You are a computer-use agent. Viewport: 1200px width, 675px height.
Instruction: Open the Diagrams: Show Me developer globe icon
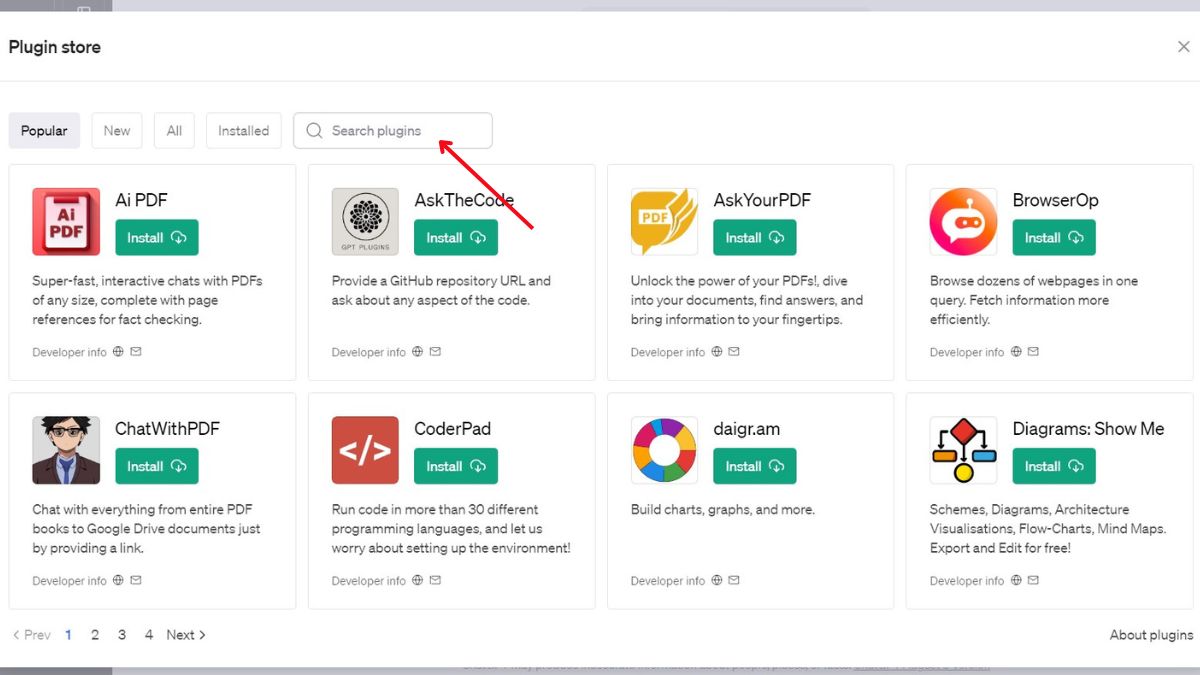1015,580
